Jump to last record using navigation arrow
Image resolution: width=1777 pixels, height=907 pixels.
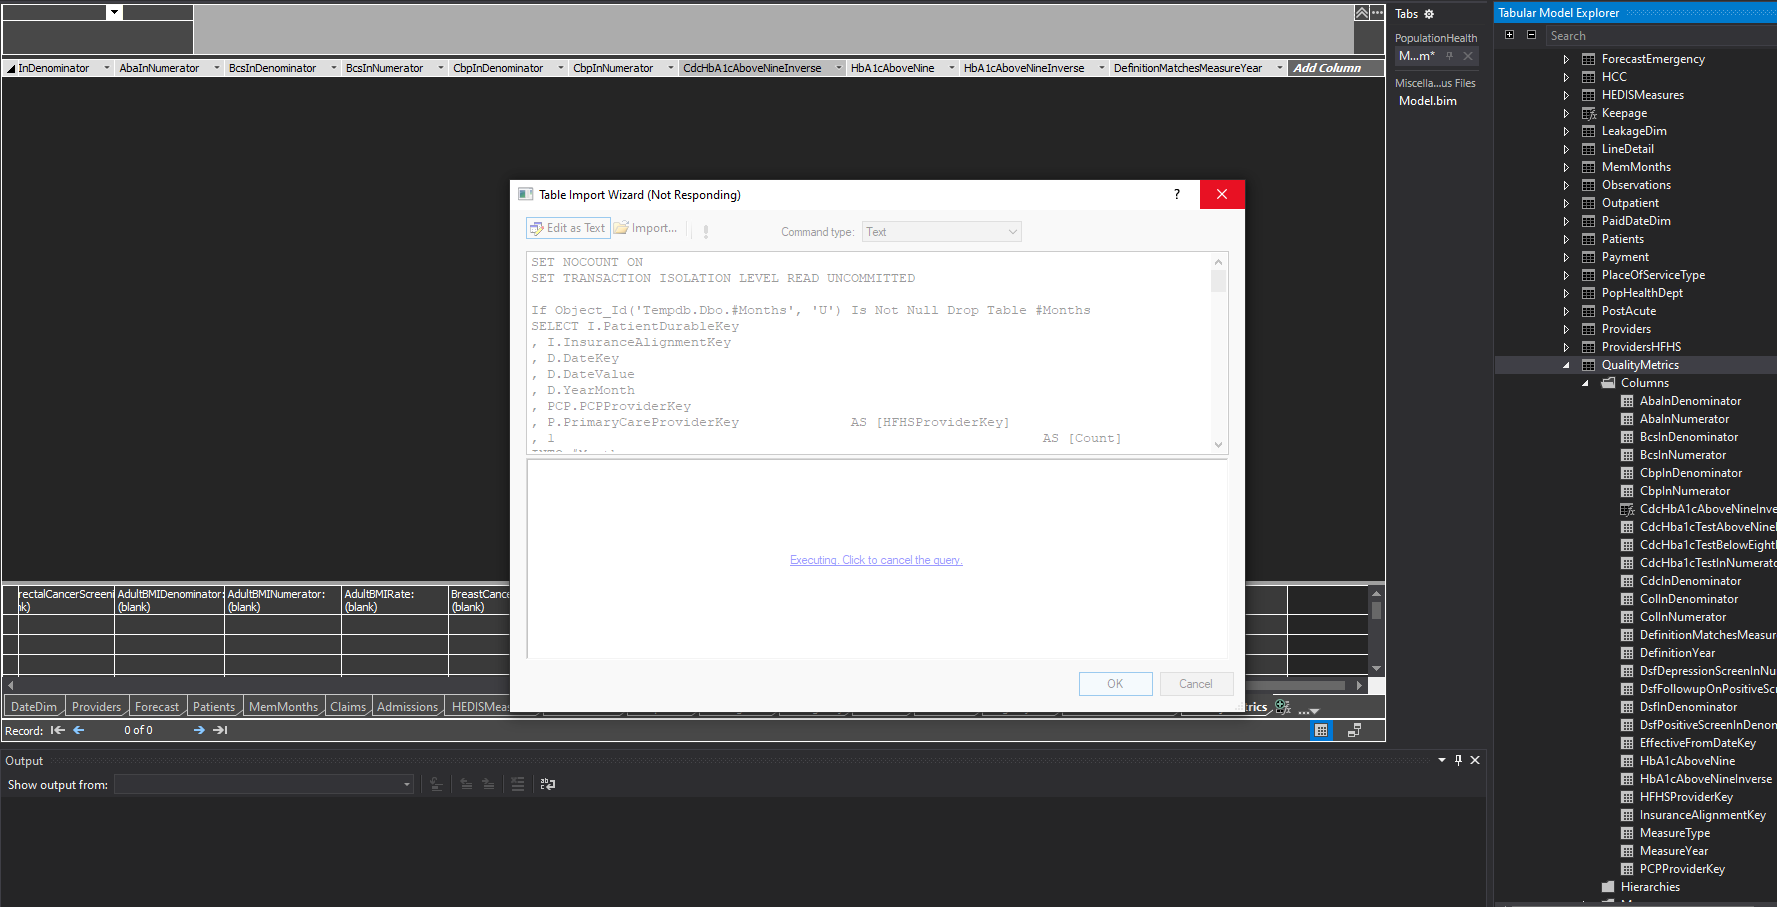click(x=220, y=730)
